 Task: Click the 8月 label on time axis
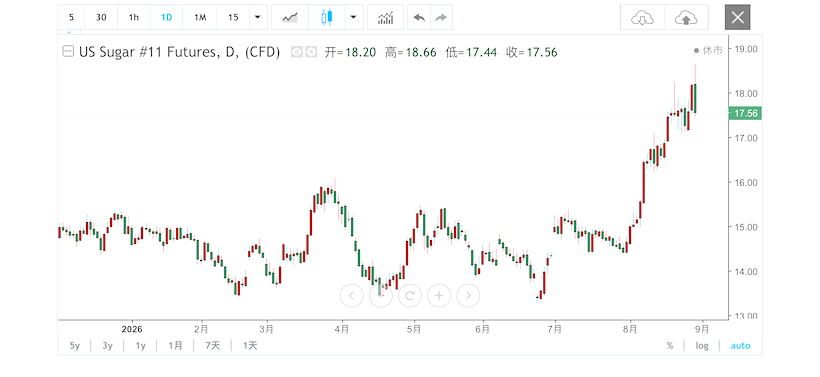pos(630,329)
